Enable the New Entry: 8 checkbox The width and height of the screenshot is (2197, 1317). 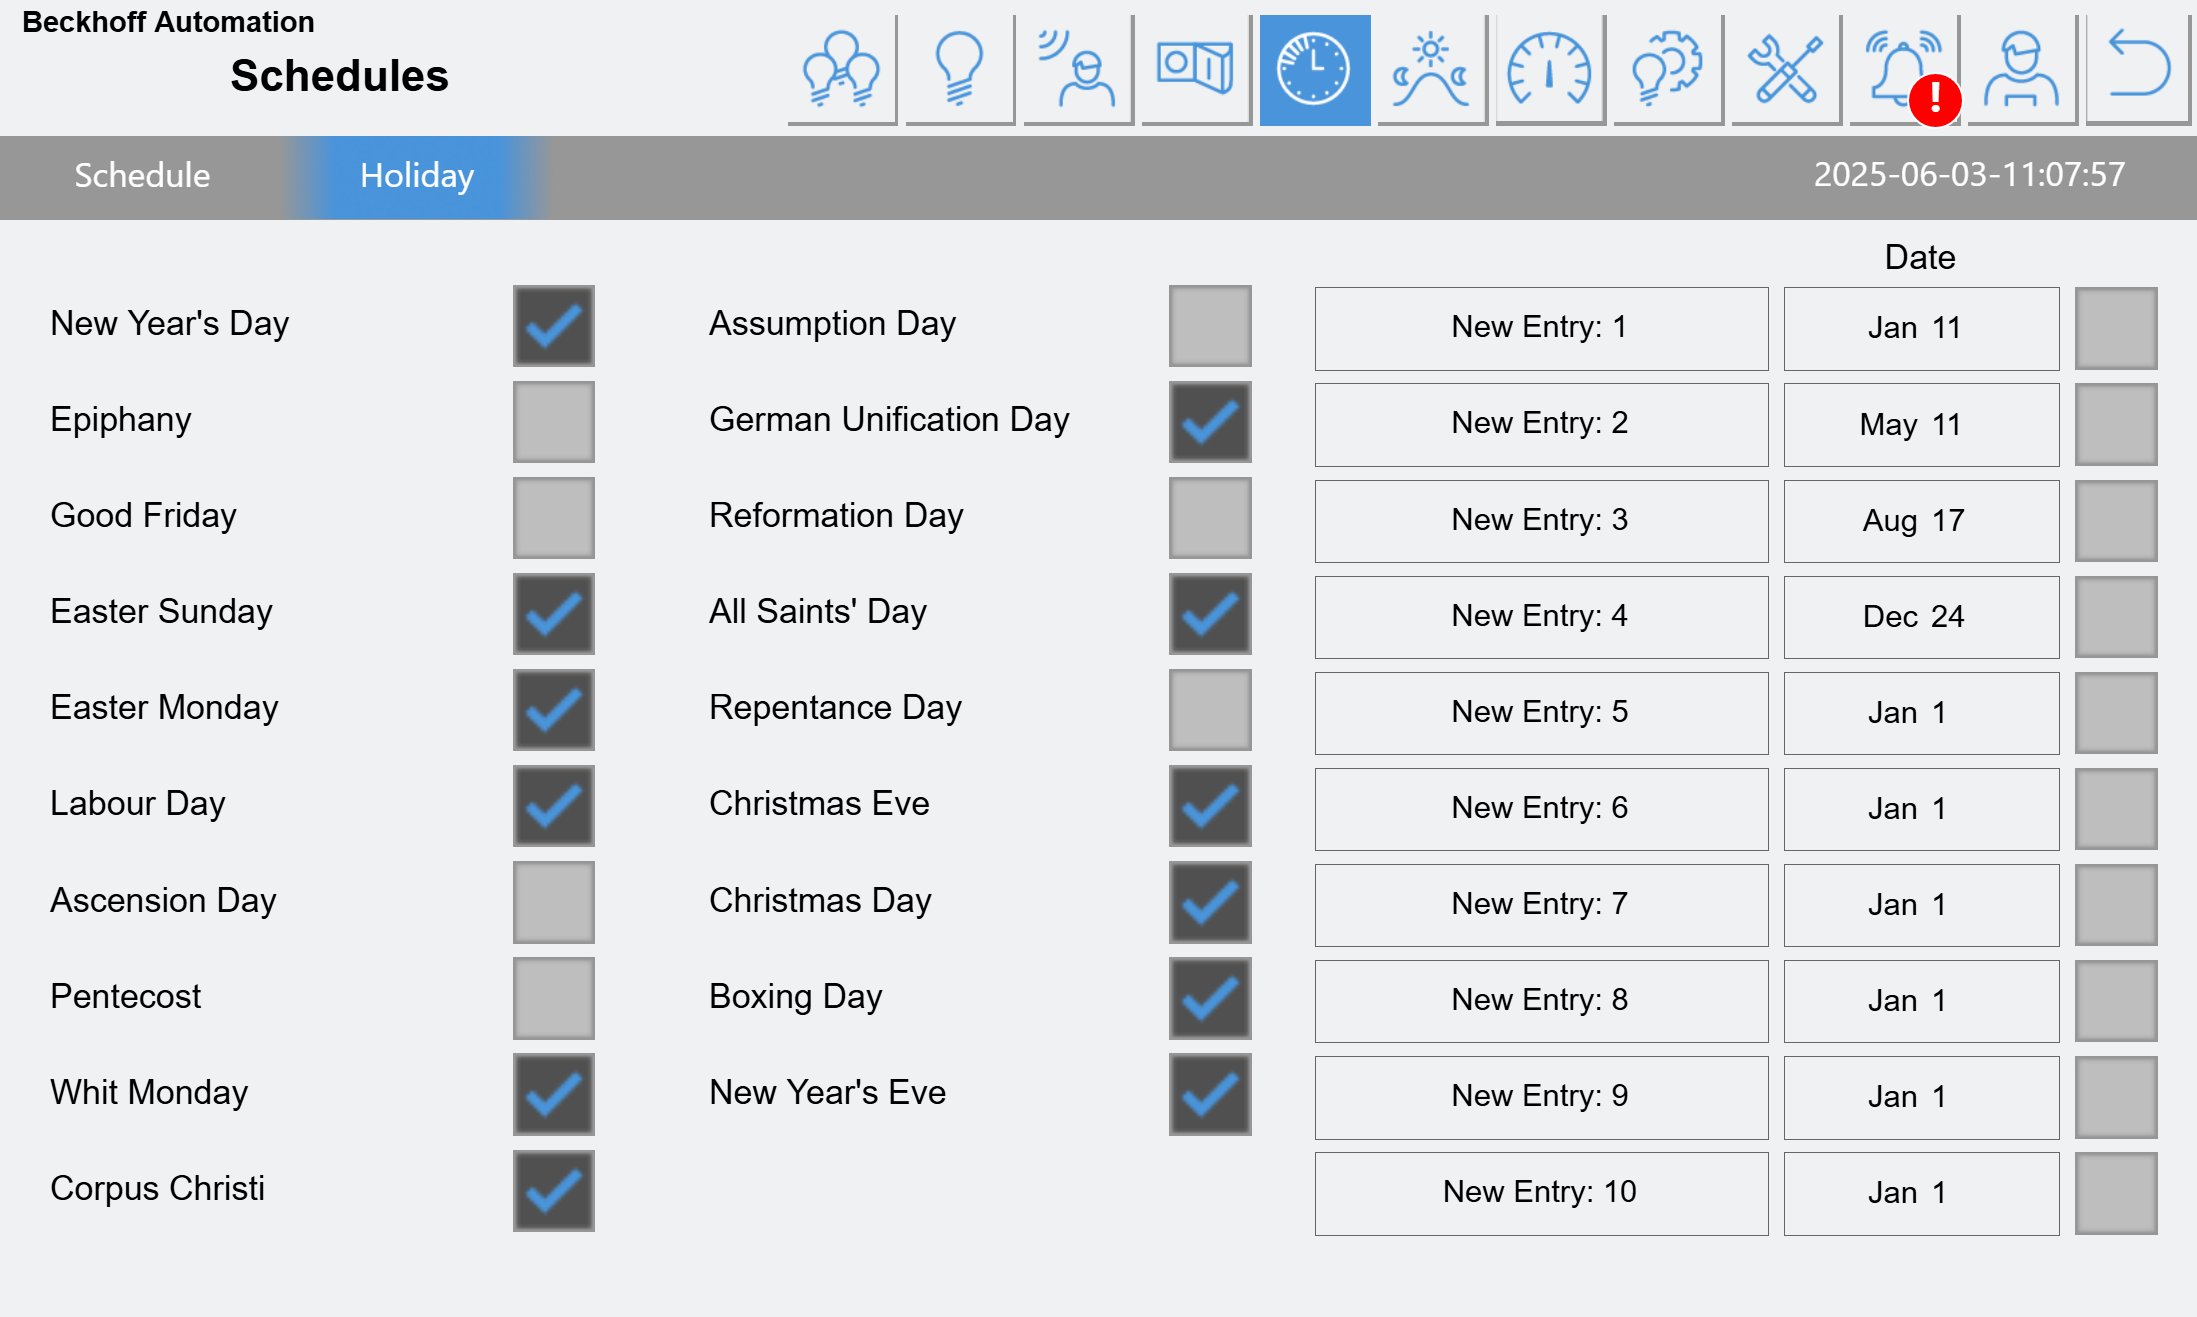pos(2116,1001)
